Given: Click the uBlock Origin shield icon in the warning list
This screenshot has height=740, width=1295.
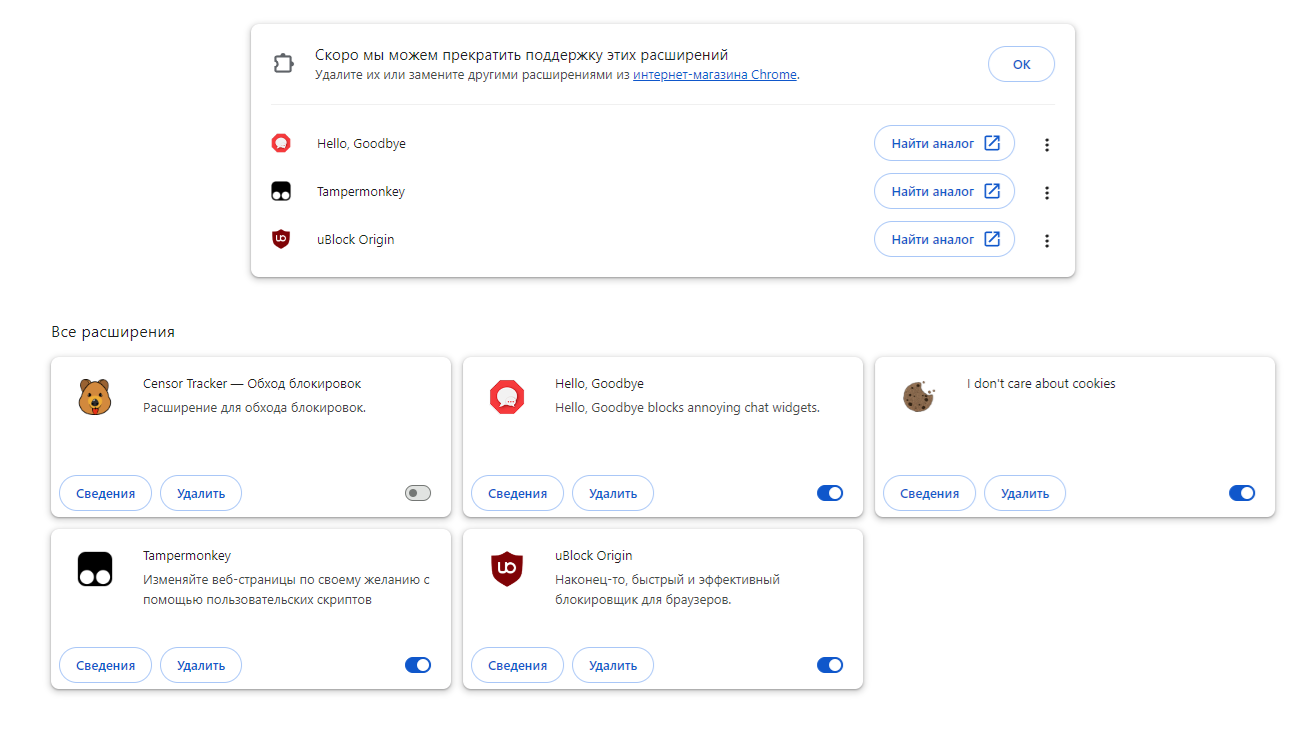Looking at the screenshot, I should tap(281, 239).
